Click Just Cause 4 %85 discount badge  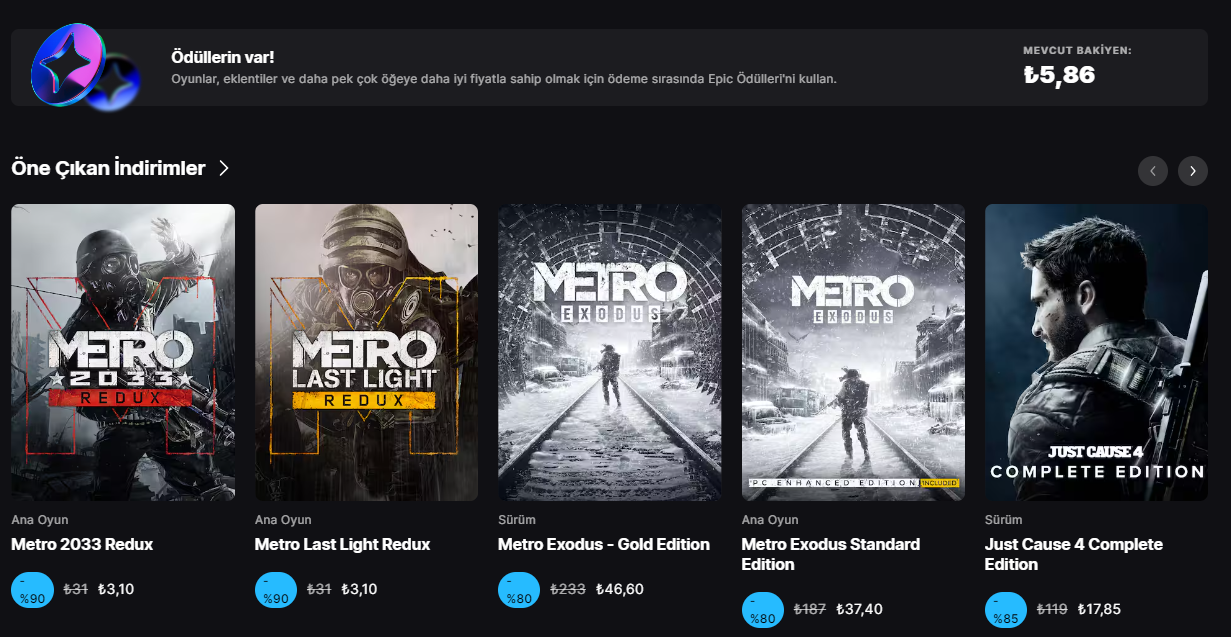[1006, 610]
